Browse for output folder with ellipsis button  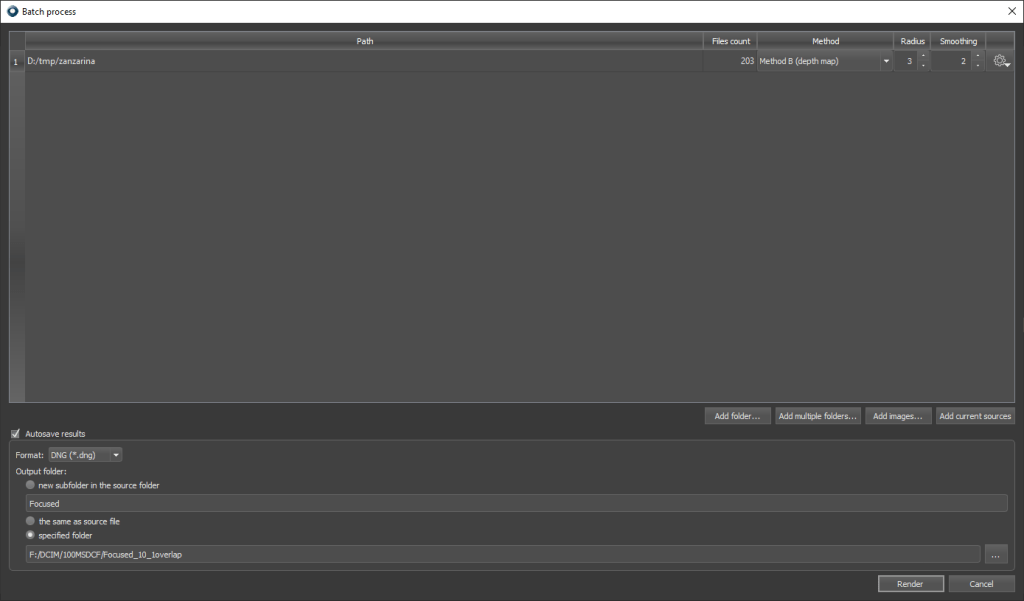(996, 554)
